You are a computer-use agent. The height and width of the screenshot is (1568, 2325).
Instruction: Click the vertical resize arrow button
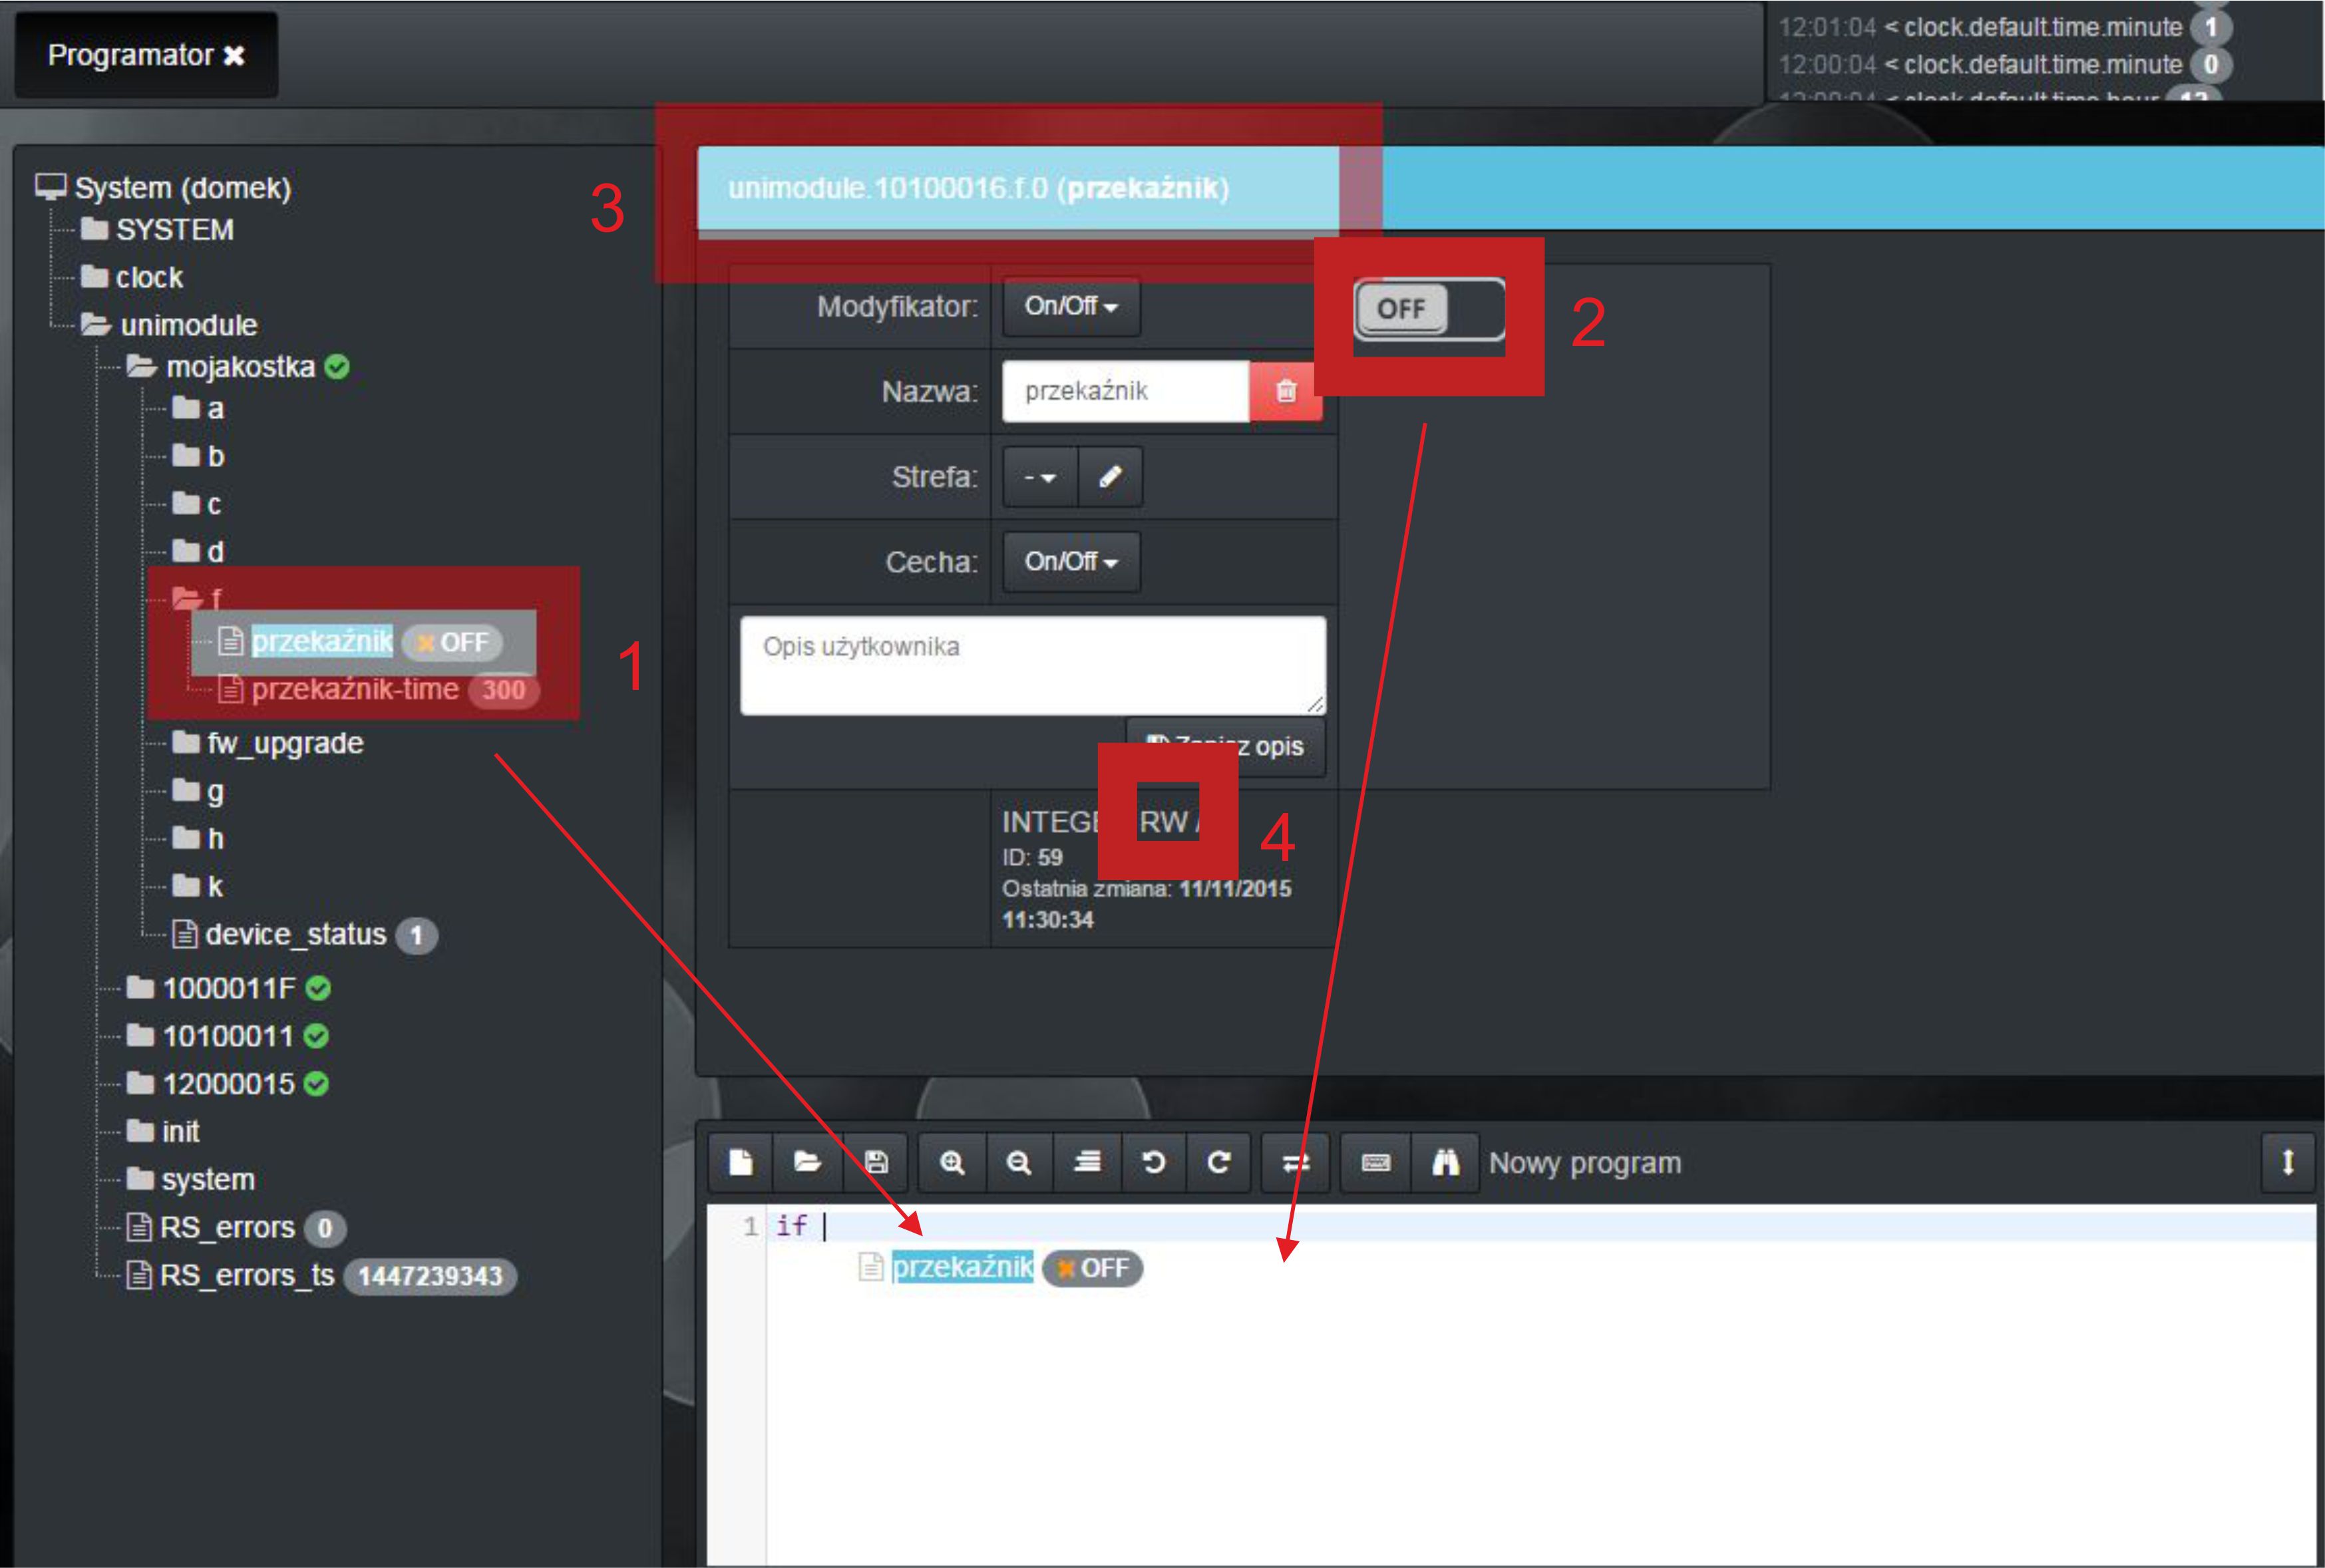(2287, 1162)
